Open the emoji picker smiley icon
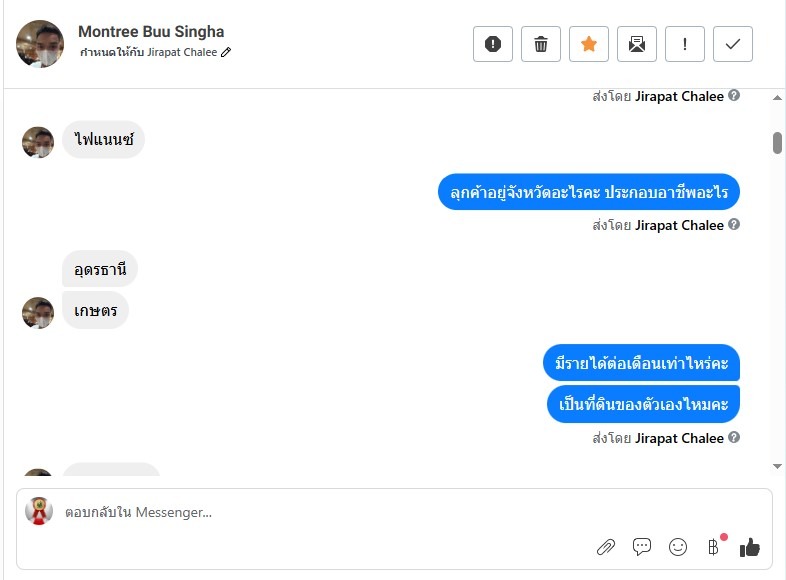The width and height of the screenshot is (786, 580). [678, 547]
